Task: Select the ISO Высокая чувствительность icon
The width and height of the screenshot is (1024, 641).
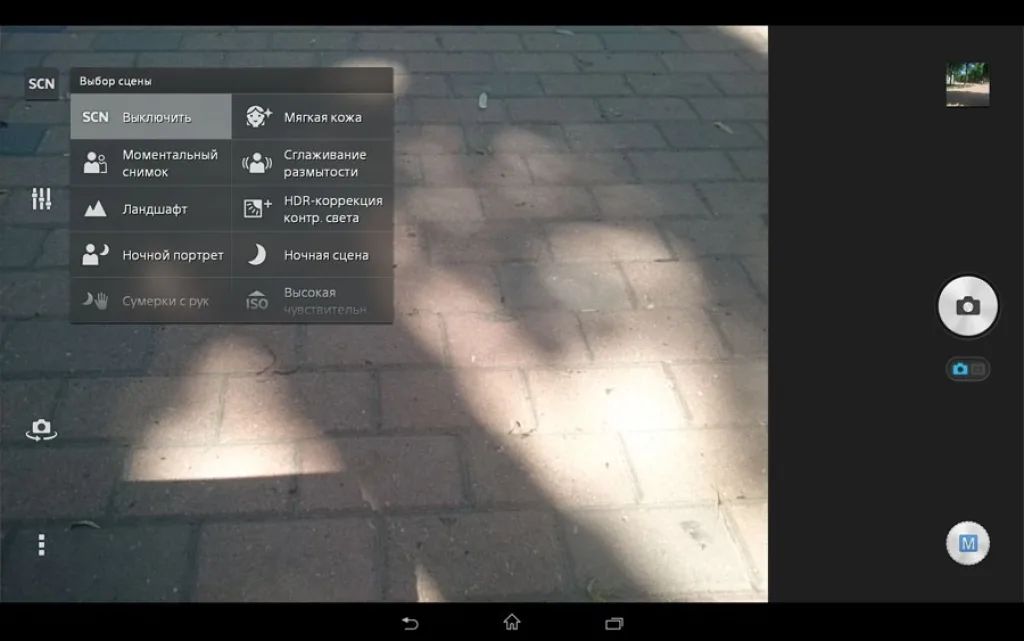Action: 257,300
